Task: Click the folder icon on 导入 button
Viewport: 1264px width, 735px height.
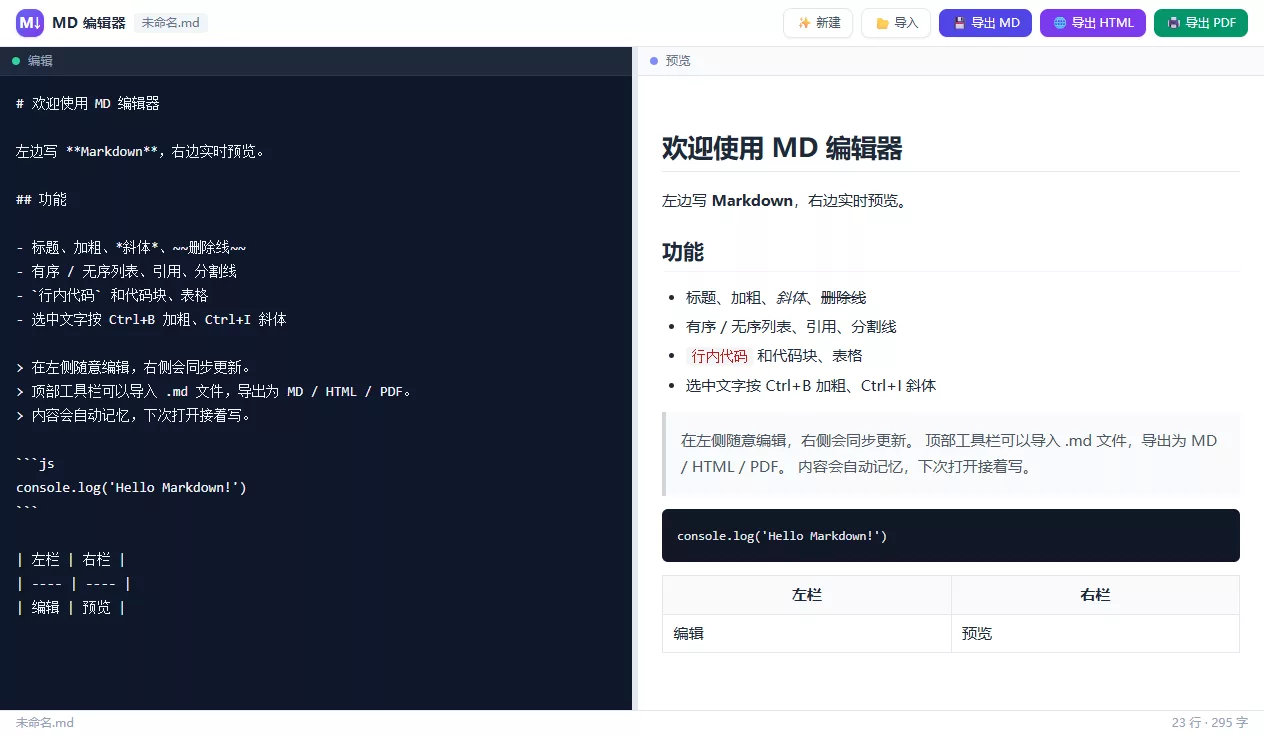Action: [x=882, y=23]
